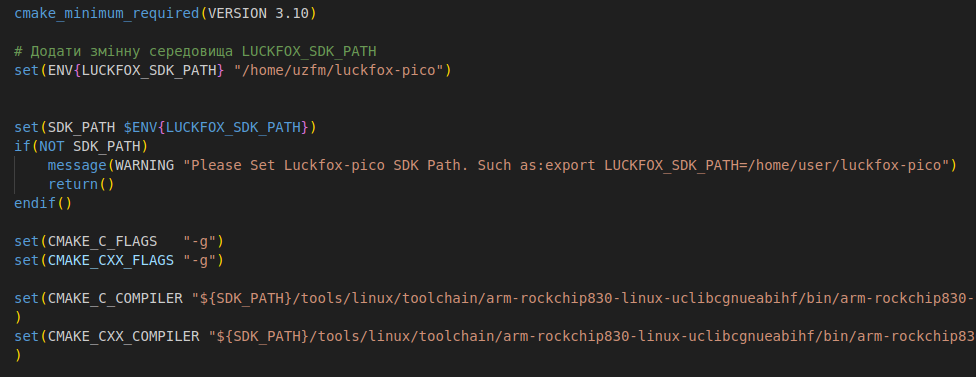This screenshot has height=377, width=976.
Task: Click the message keyword inside the if block
Action: click(77, 165)
